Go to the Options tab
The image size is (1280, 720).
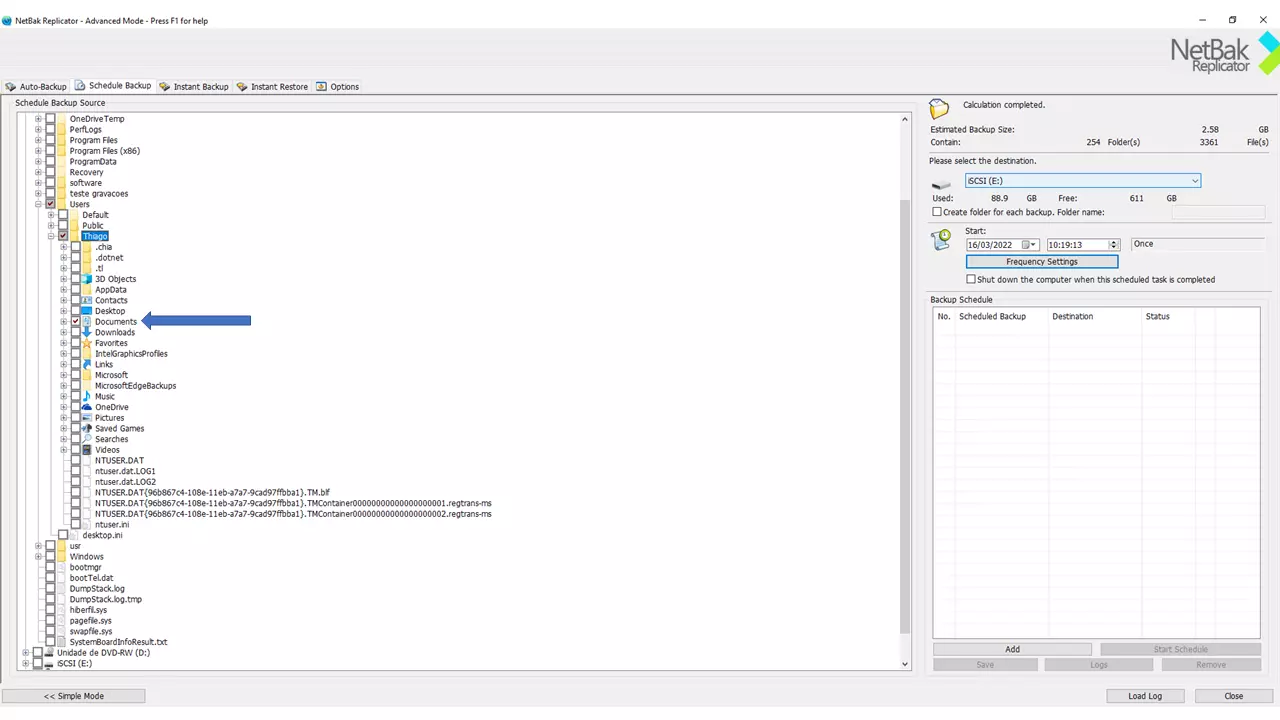tap(338, 87)
